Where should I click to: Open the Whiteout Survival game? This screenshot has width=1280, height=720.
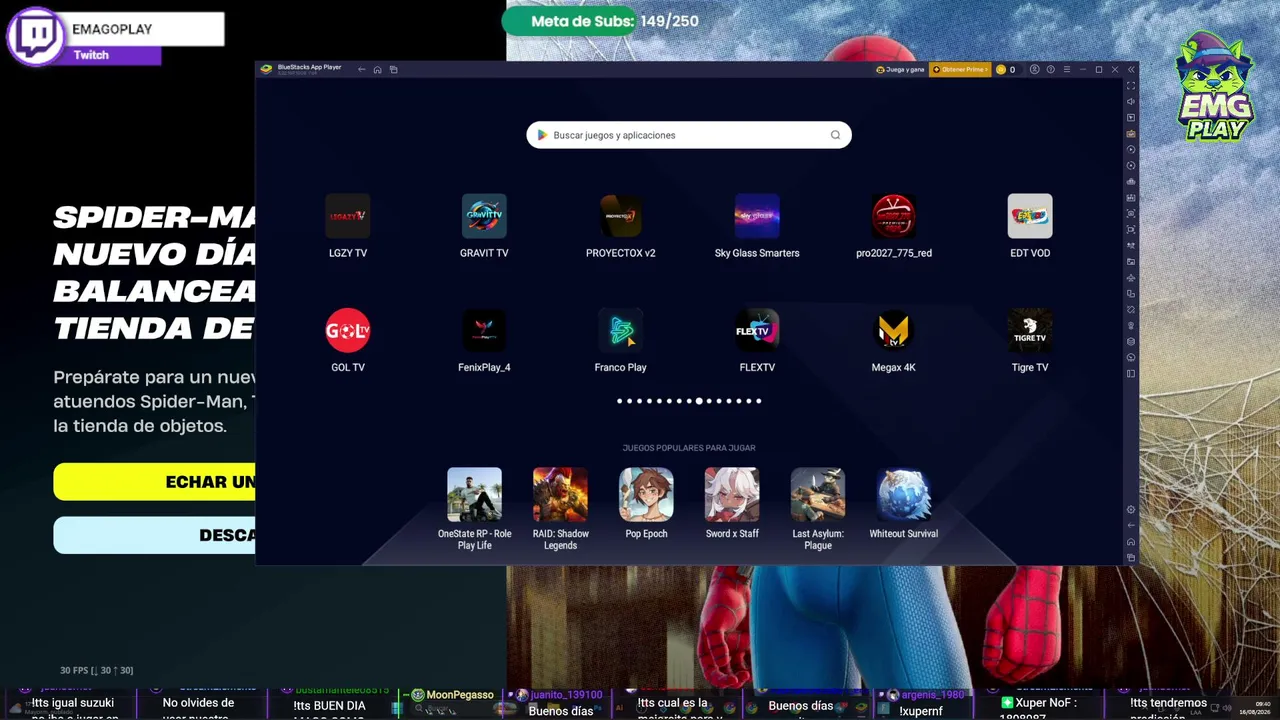904,494
